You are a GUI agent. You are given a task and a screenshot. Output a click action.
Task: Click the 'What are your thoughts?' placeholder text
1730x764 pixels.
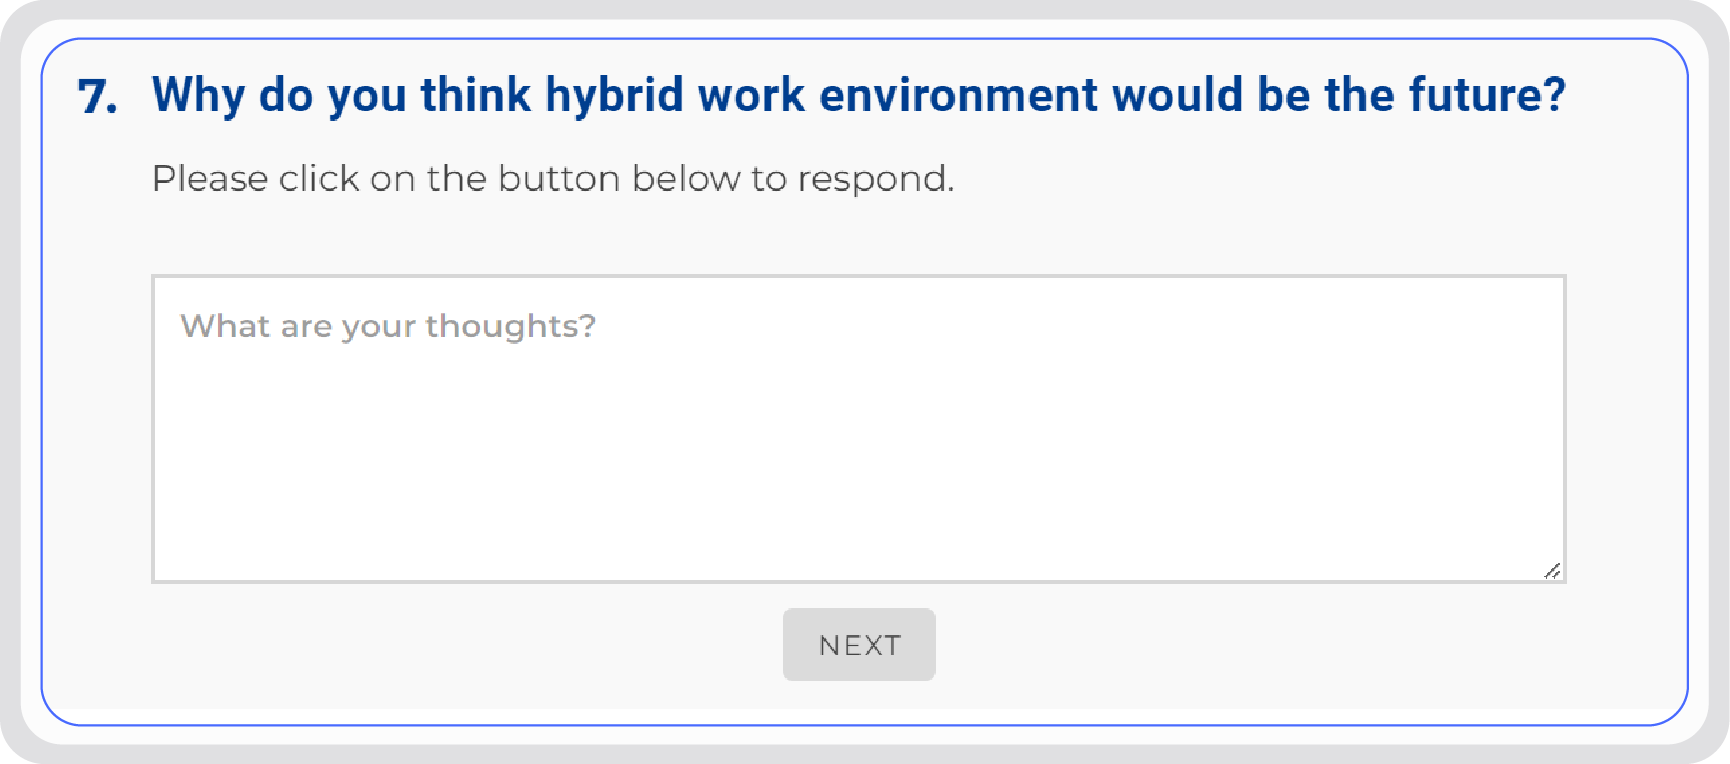point(388,326)
